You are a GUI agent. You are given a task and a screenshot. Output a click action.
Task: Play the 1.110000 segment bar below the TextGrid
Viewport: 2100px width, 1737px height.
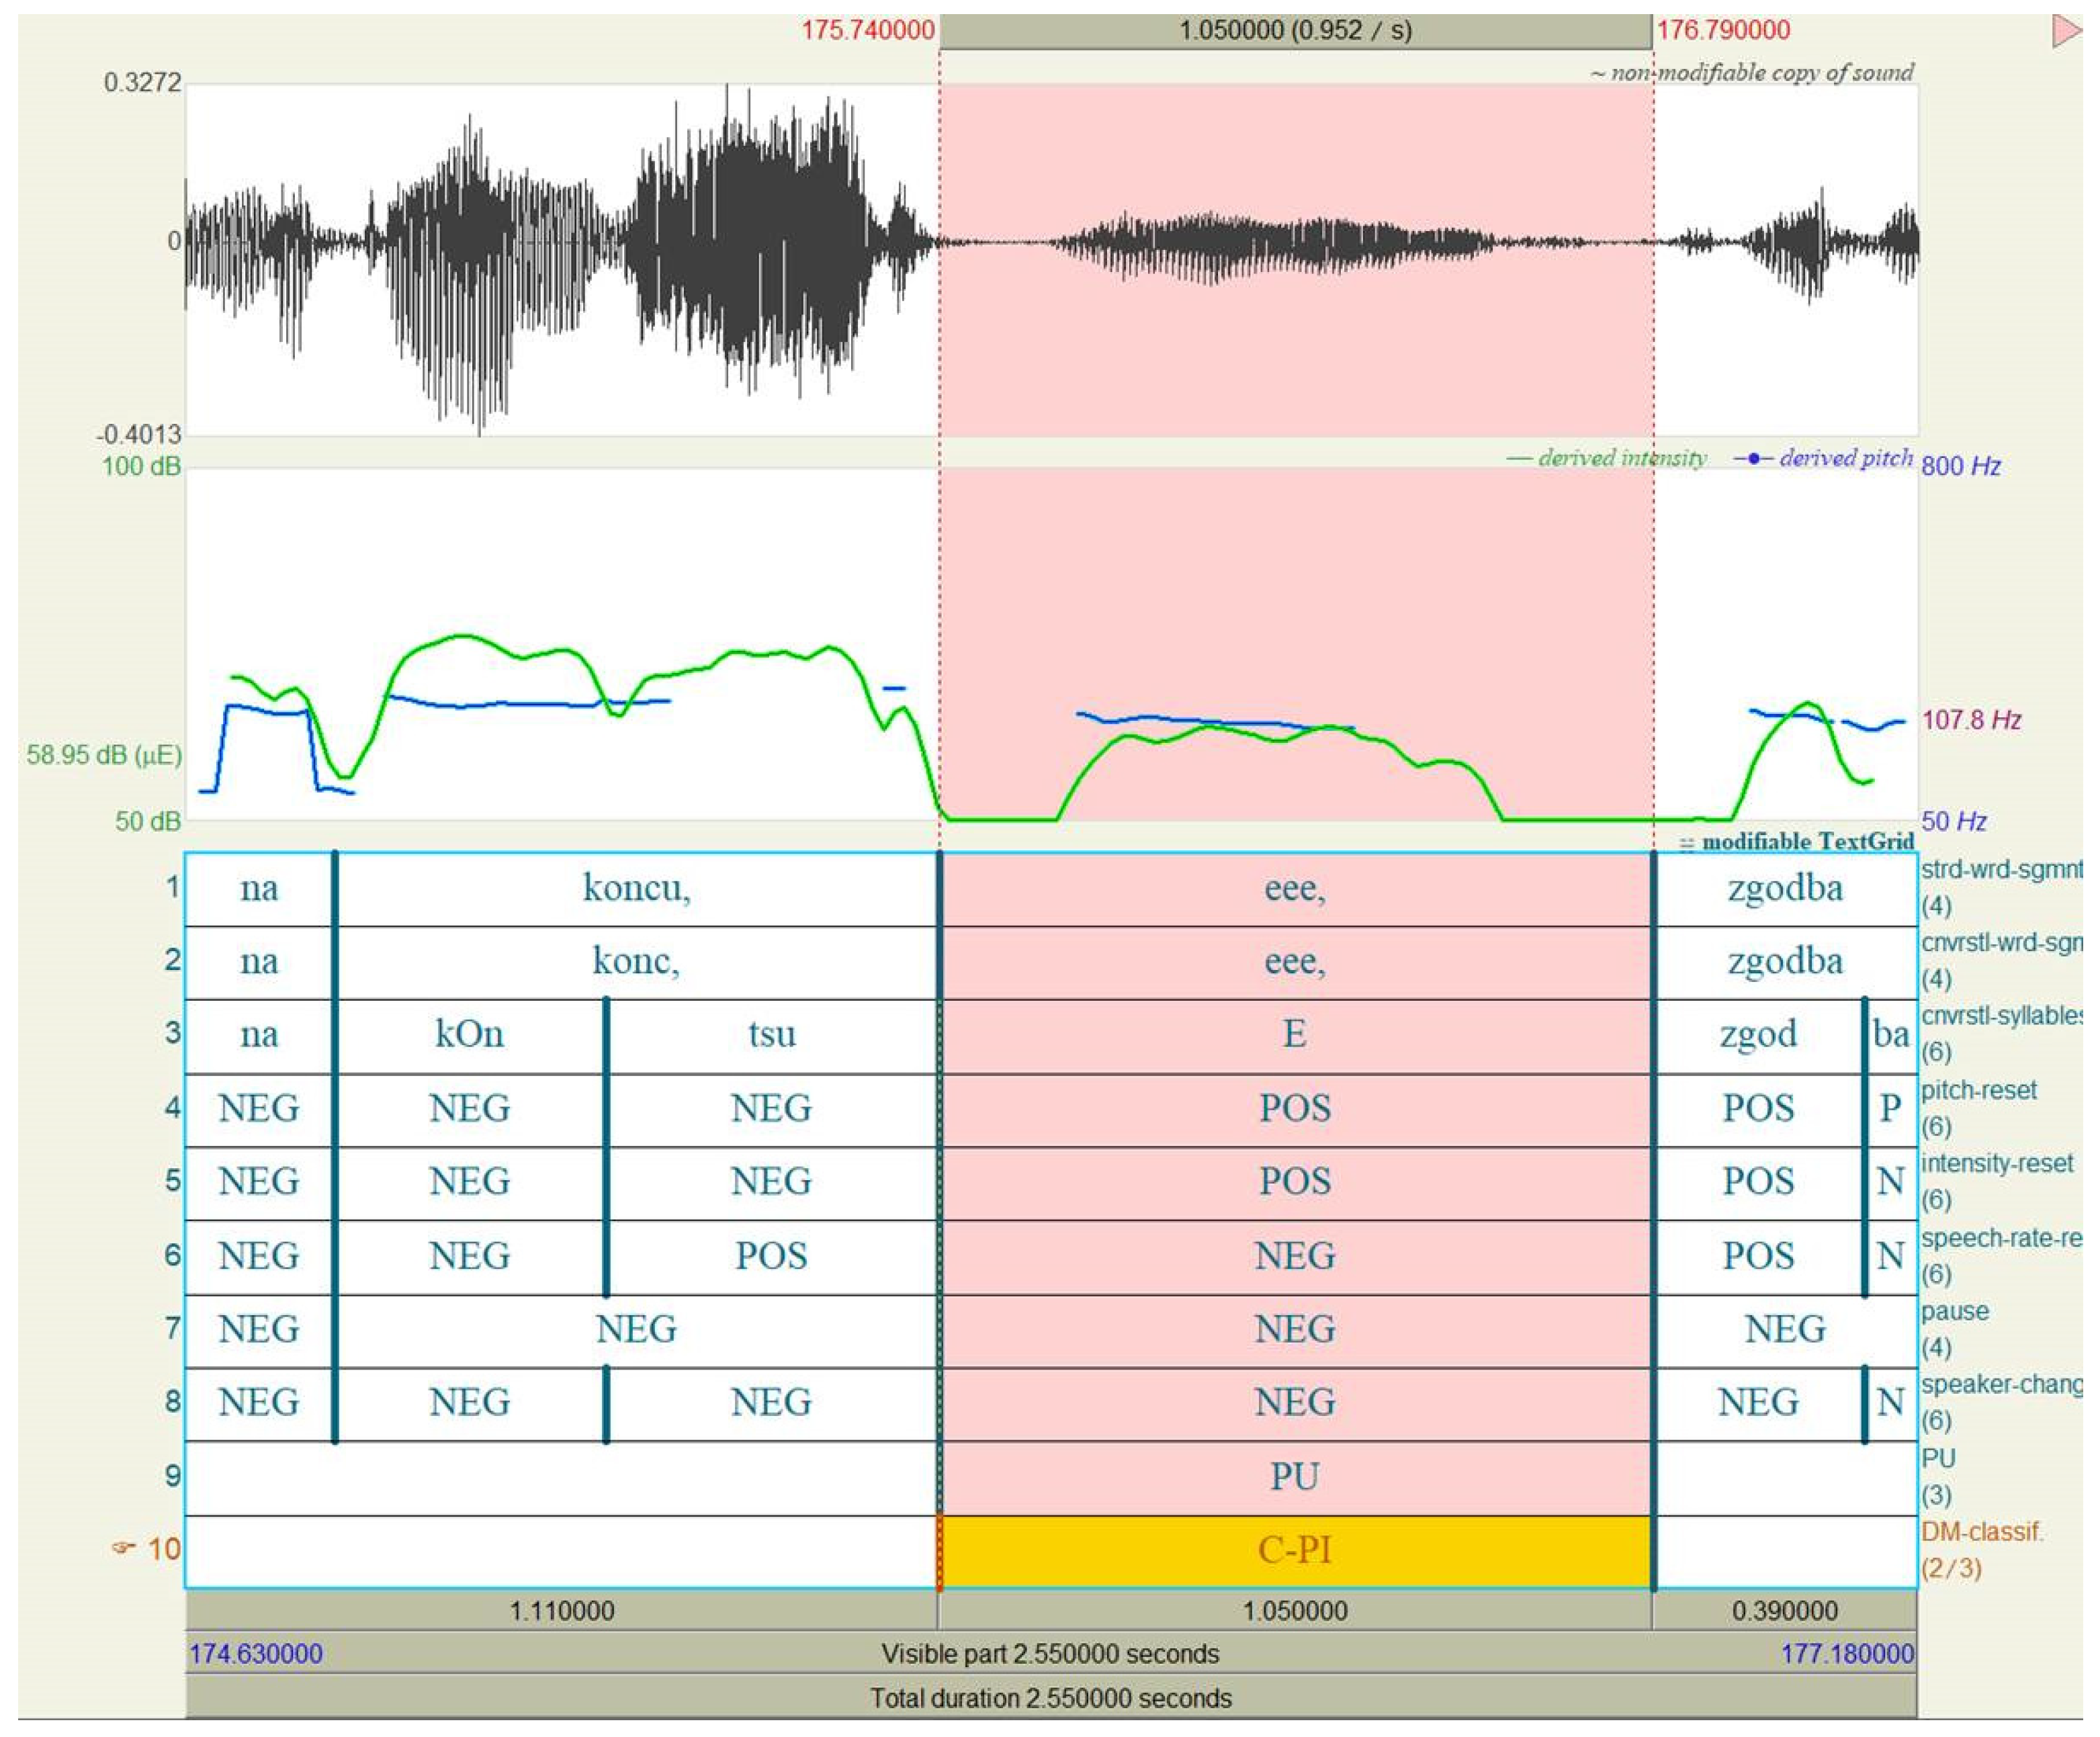561,1611
